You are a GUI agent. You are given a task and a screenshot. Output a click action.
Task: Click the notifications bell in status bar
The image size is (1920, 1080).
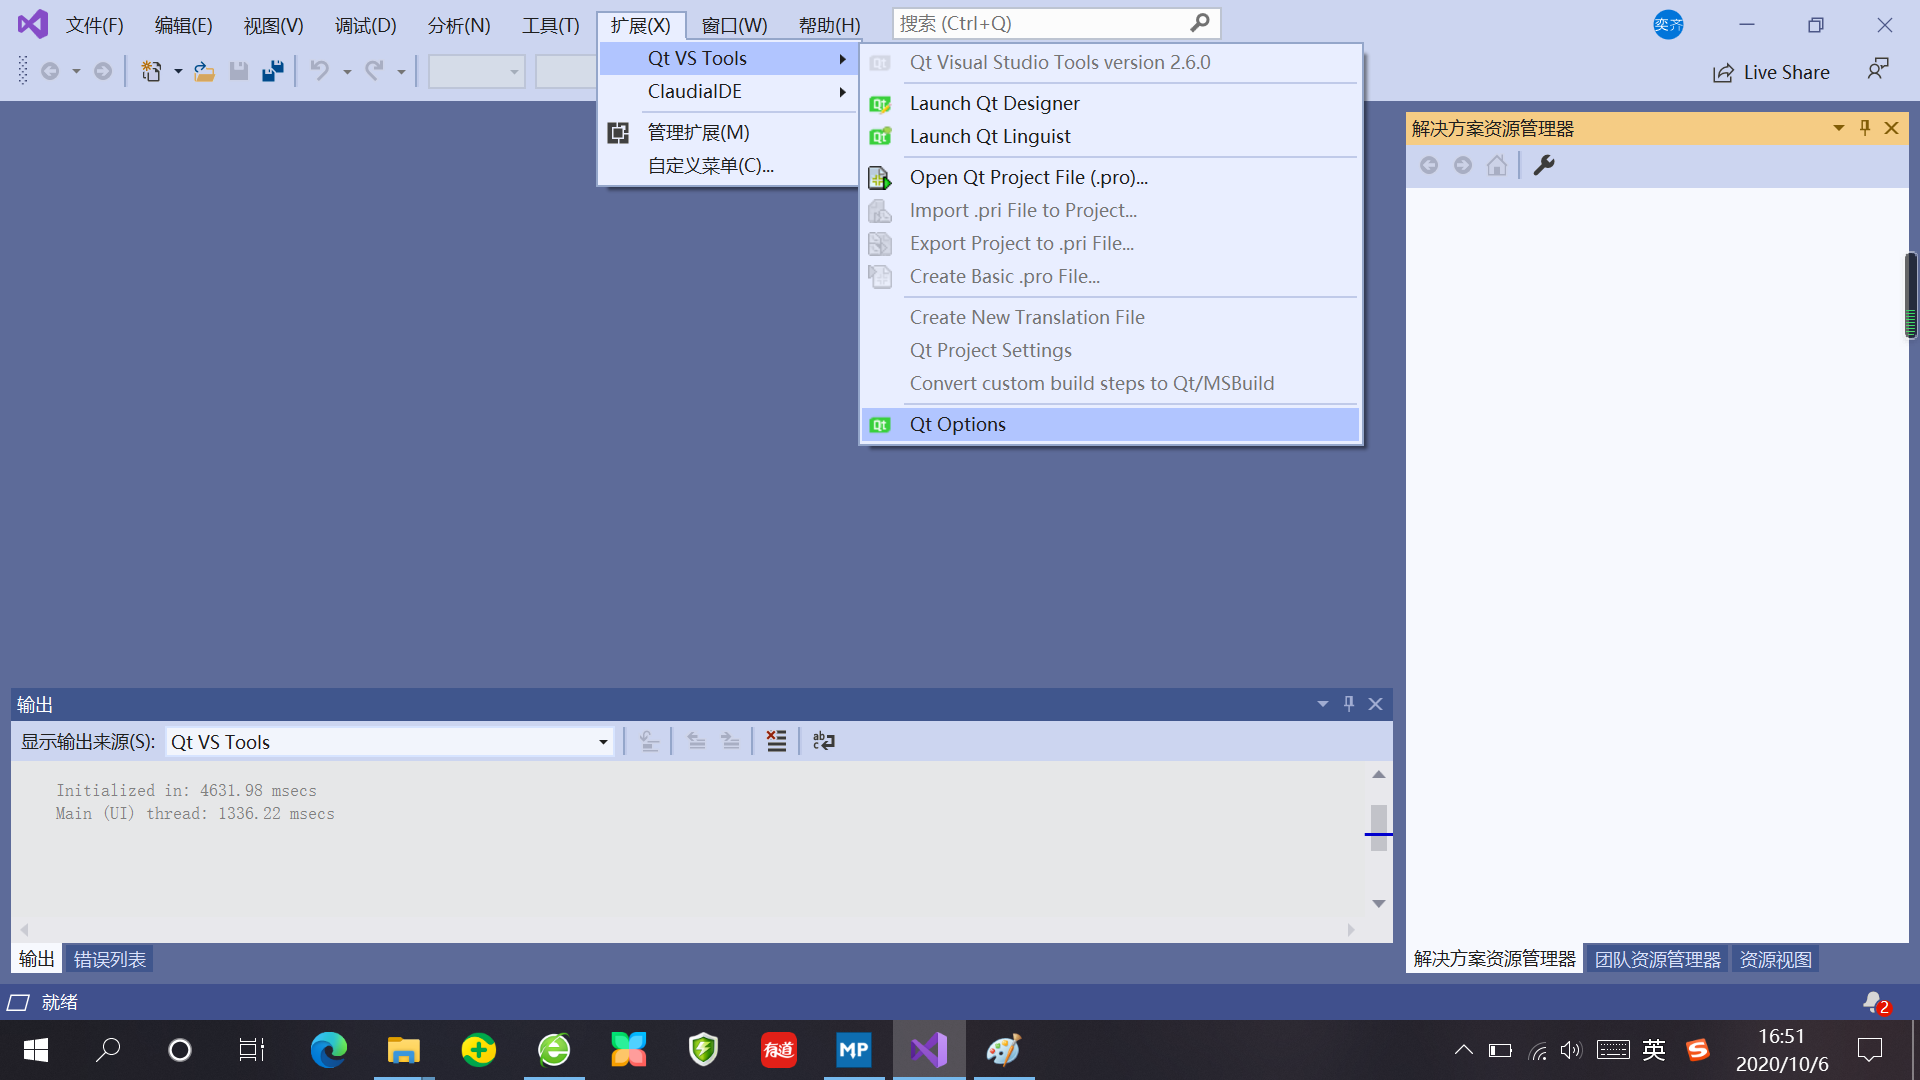pos(1874,1002)
